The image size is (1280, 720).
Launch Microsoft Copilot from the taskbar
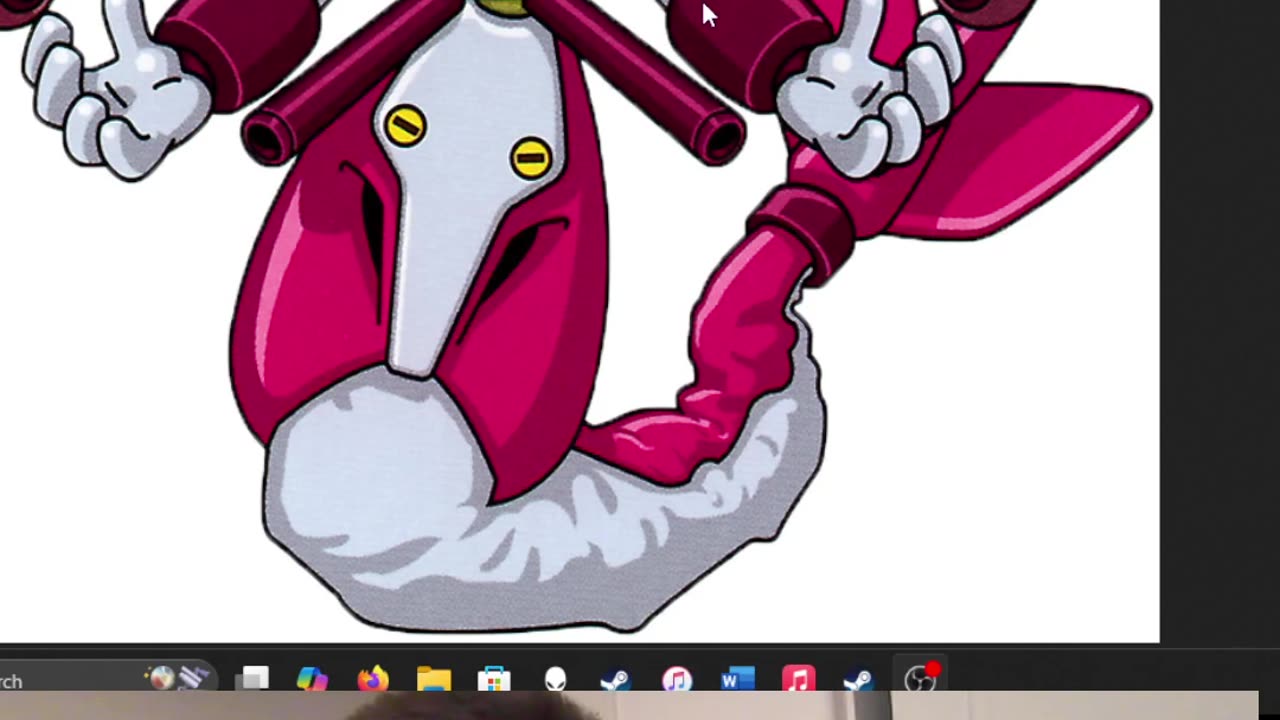pyautogui.click(x=312, y=680)
